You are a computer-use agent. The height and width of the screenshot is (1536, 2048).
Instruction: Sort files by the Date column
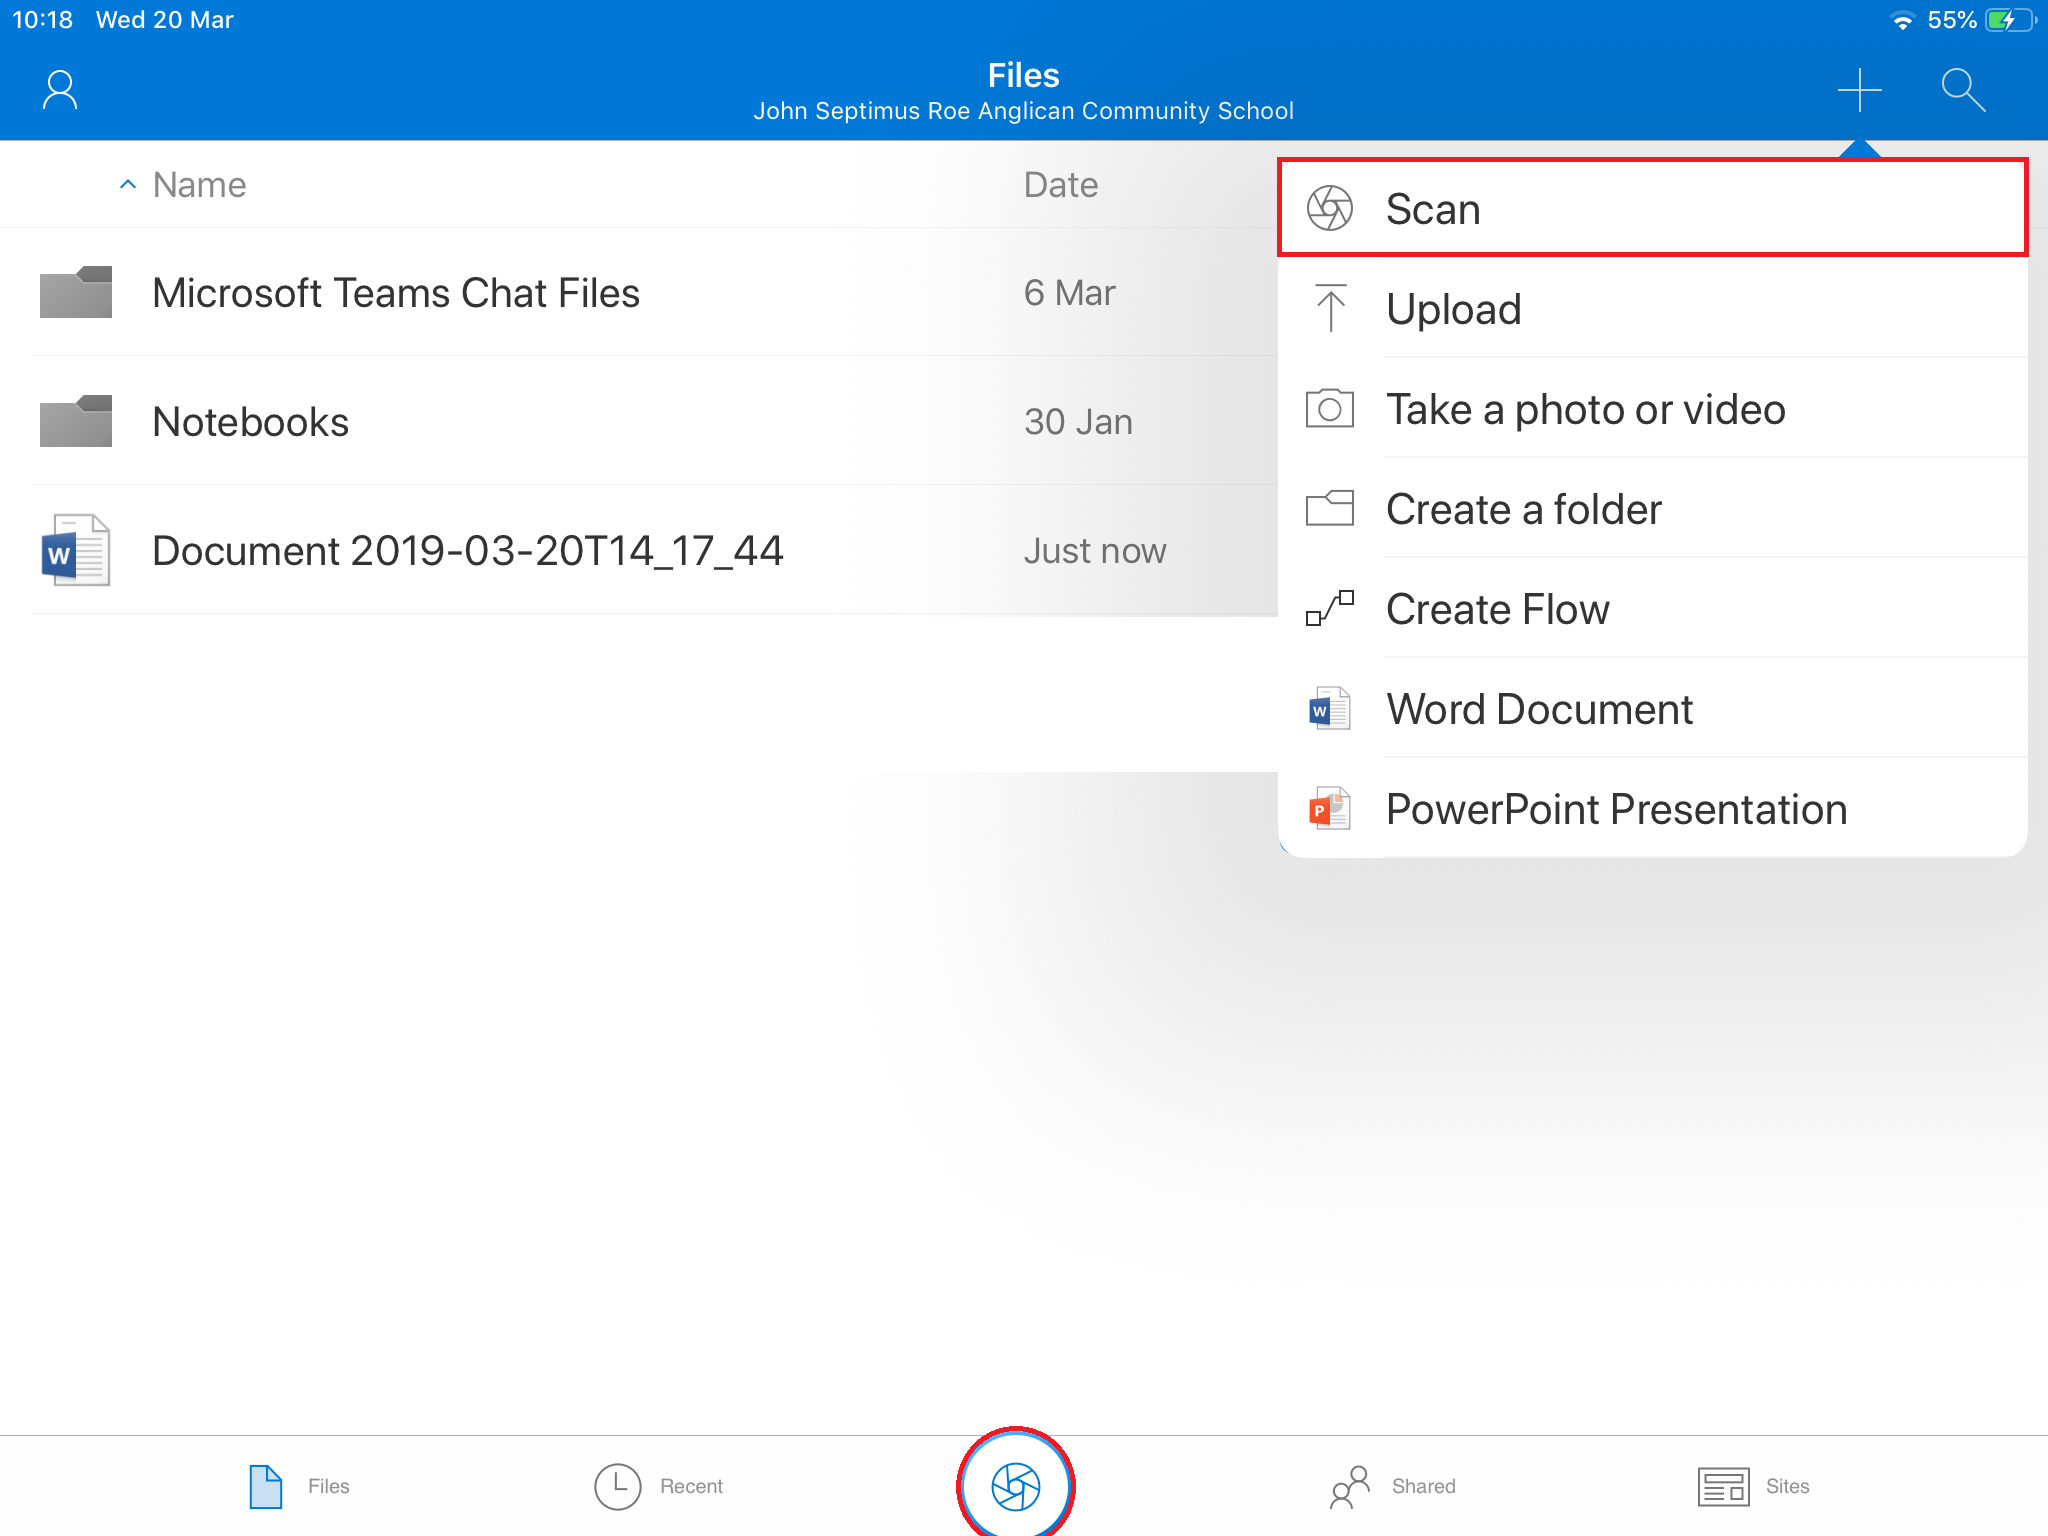click(x=1060, y=185)
